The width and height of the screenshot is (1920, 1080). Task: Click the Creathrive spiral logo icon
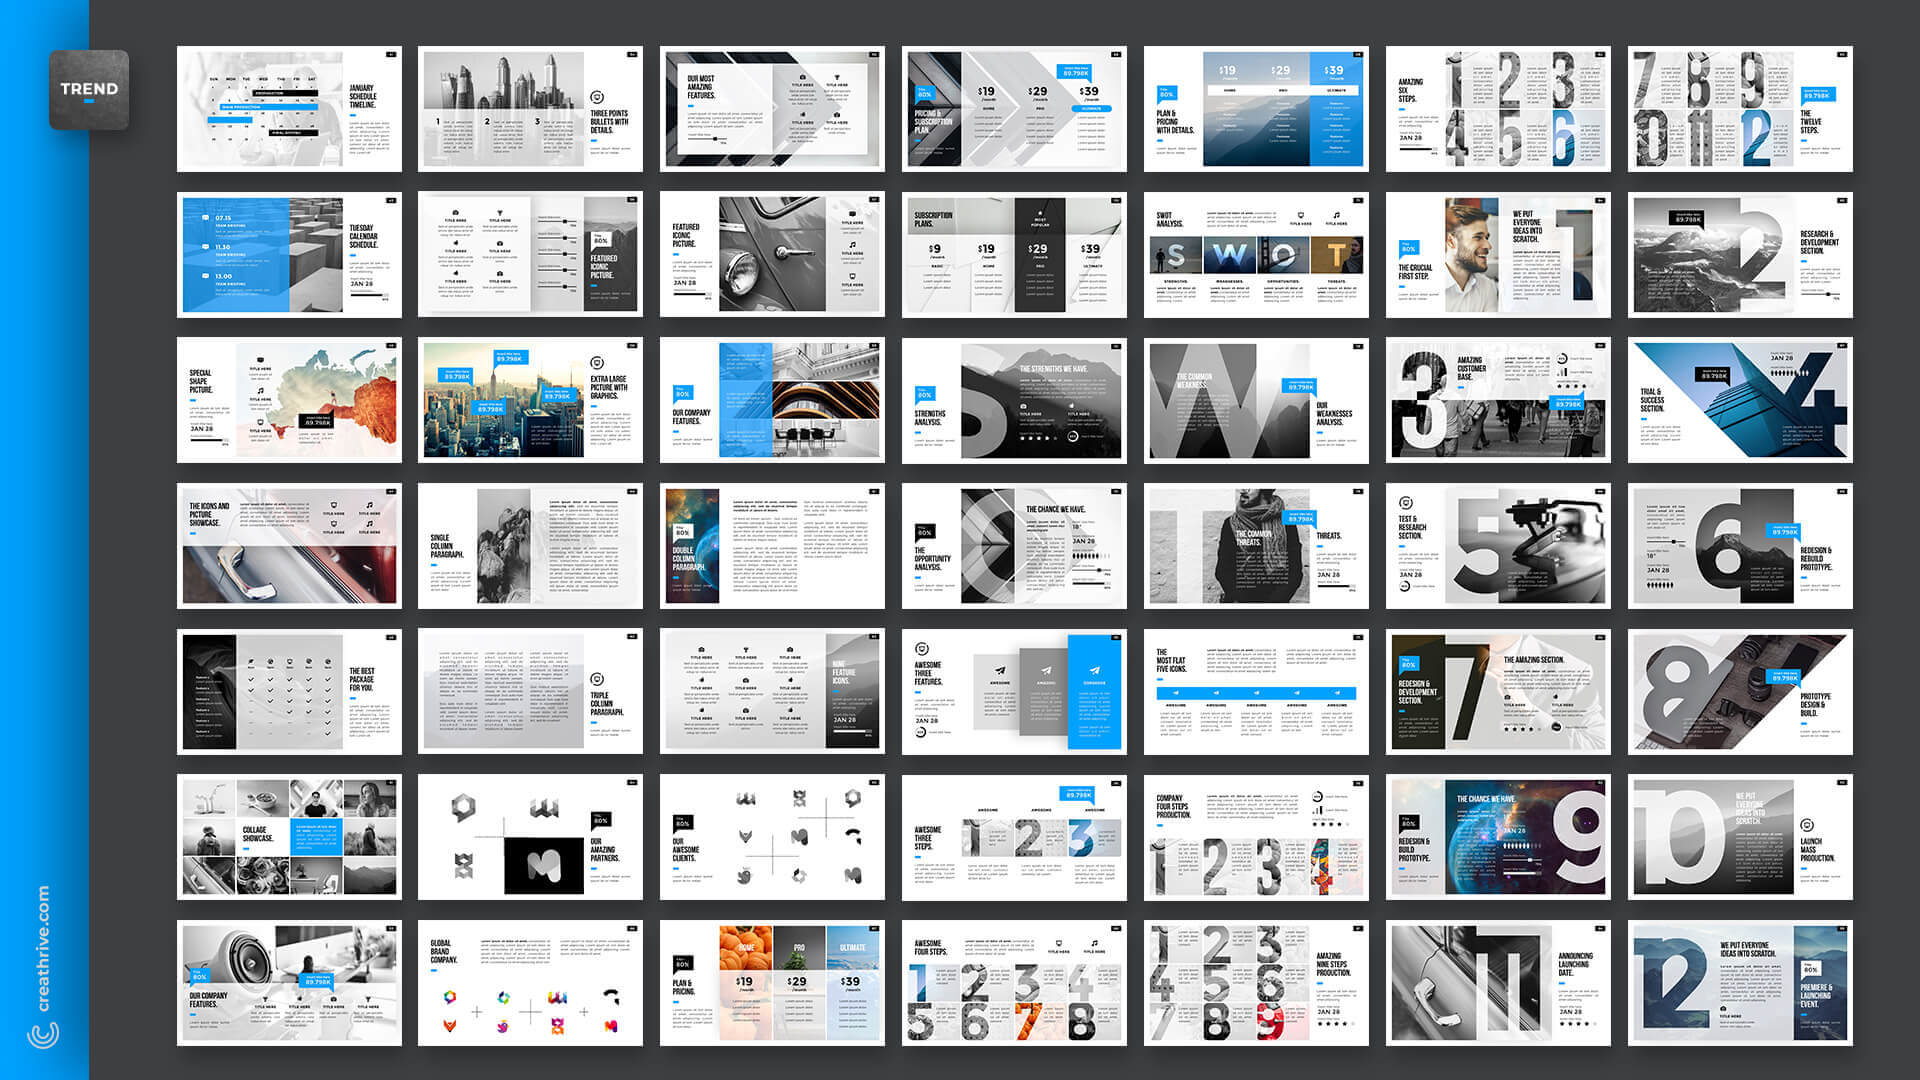point(43,1034)
